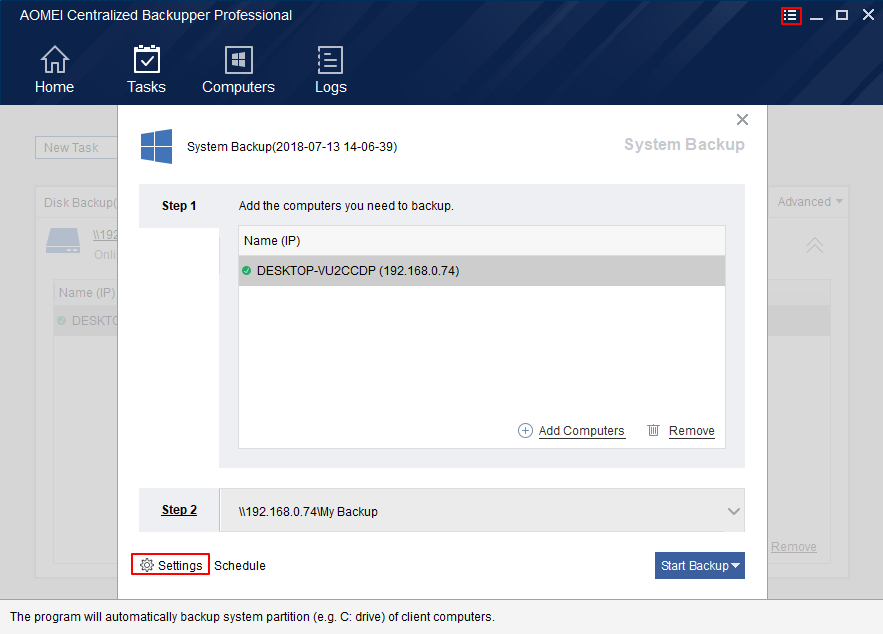Go to the Tasks section
The width and height of the screenshot is (883, 634).
click(x=146, y=69)
